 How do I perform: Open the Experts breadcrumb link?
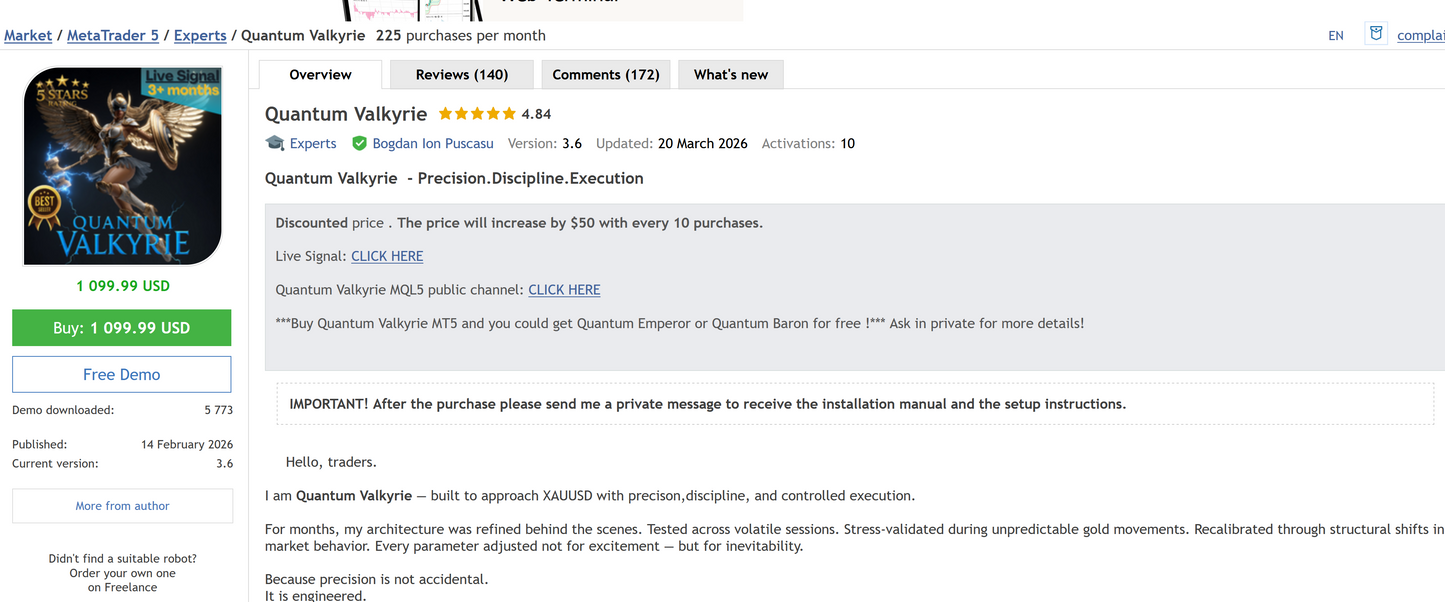click(200, 35)
